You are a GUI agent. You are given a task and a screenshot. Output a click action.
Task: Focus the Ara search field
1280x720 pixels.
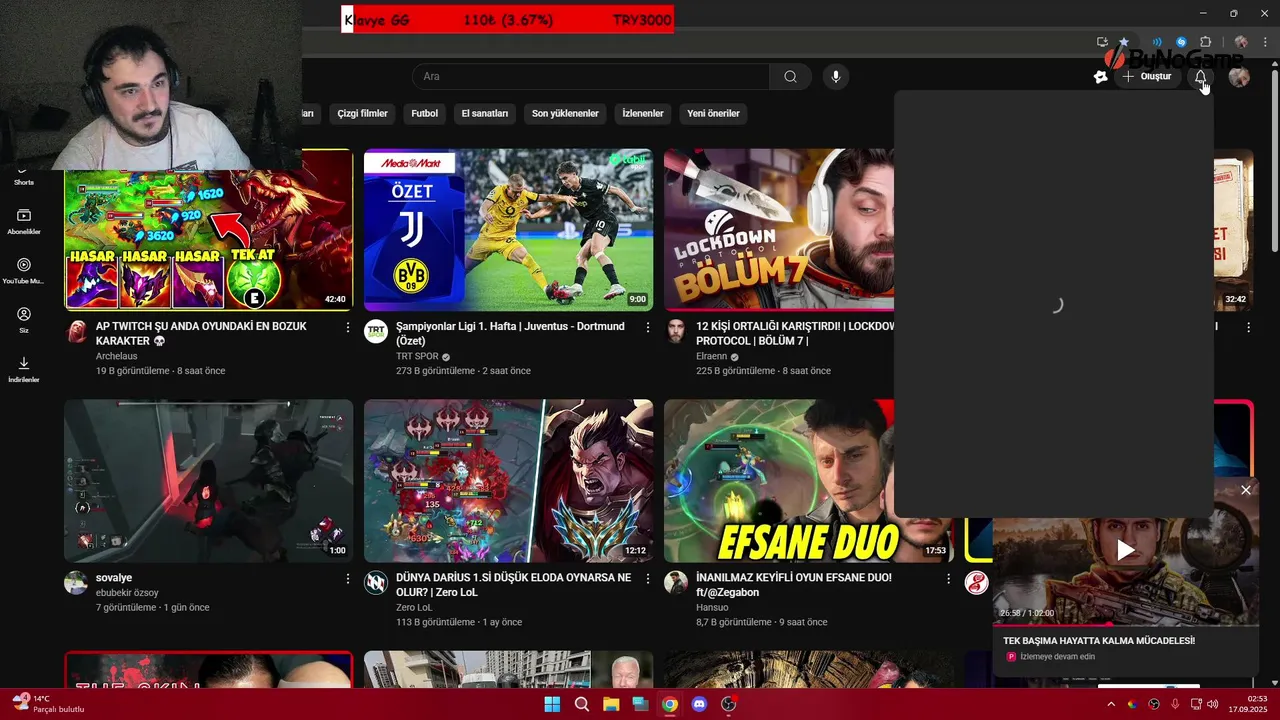coord(590,76)
